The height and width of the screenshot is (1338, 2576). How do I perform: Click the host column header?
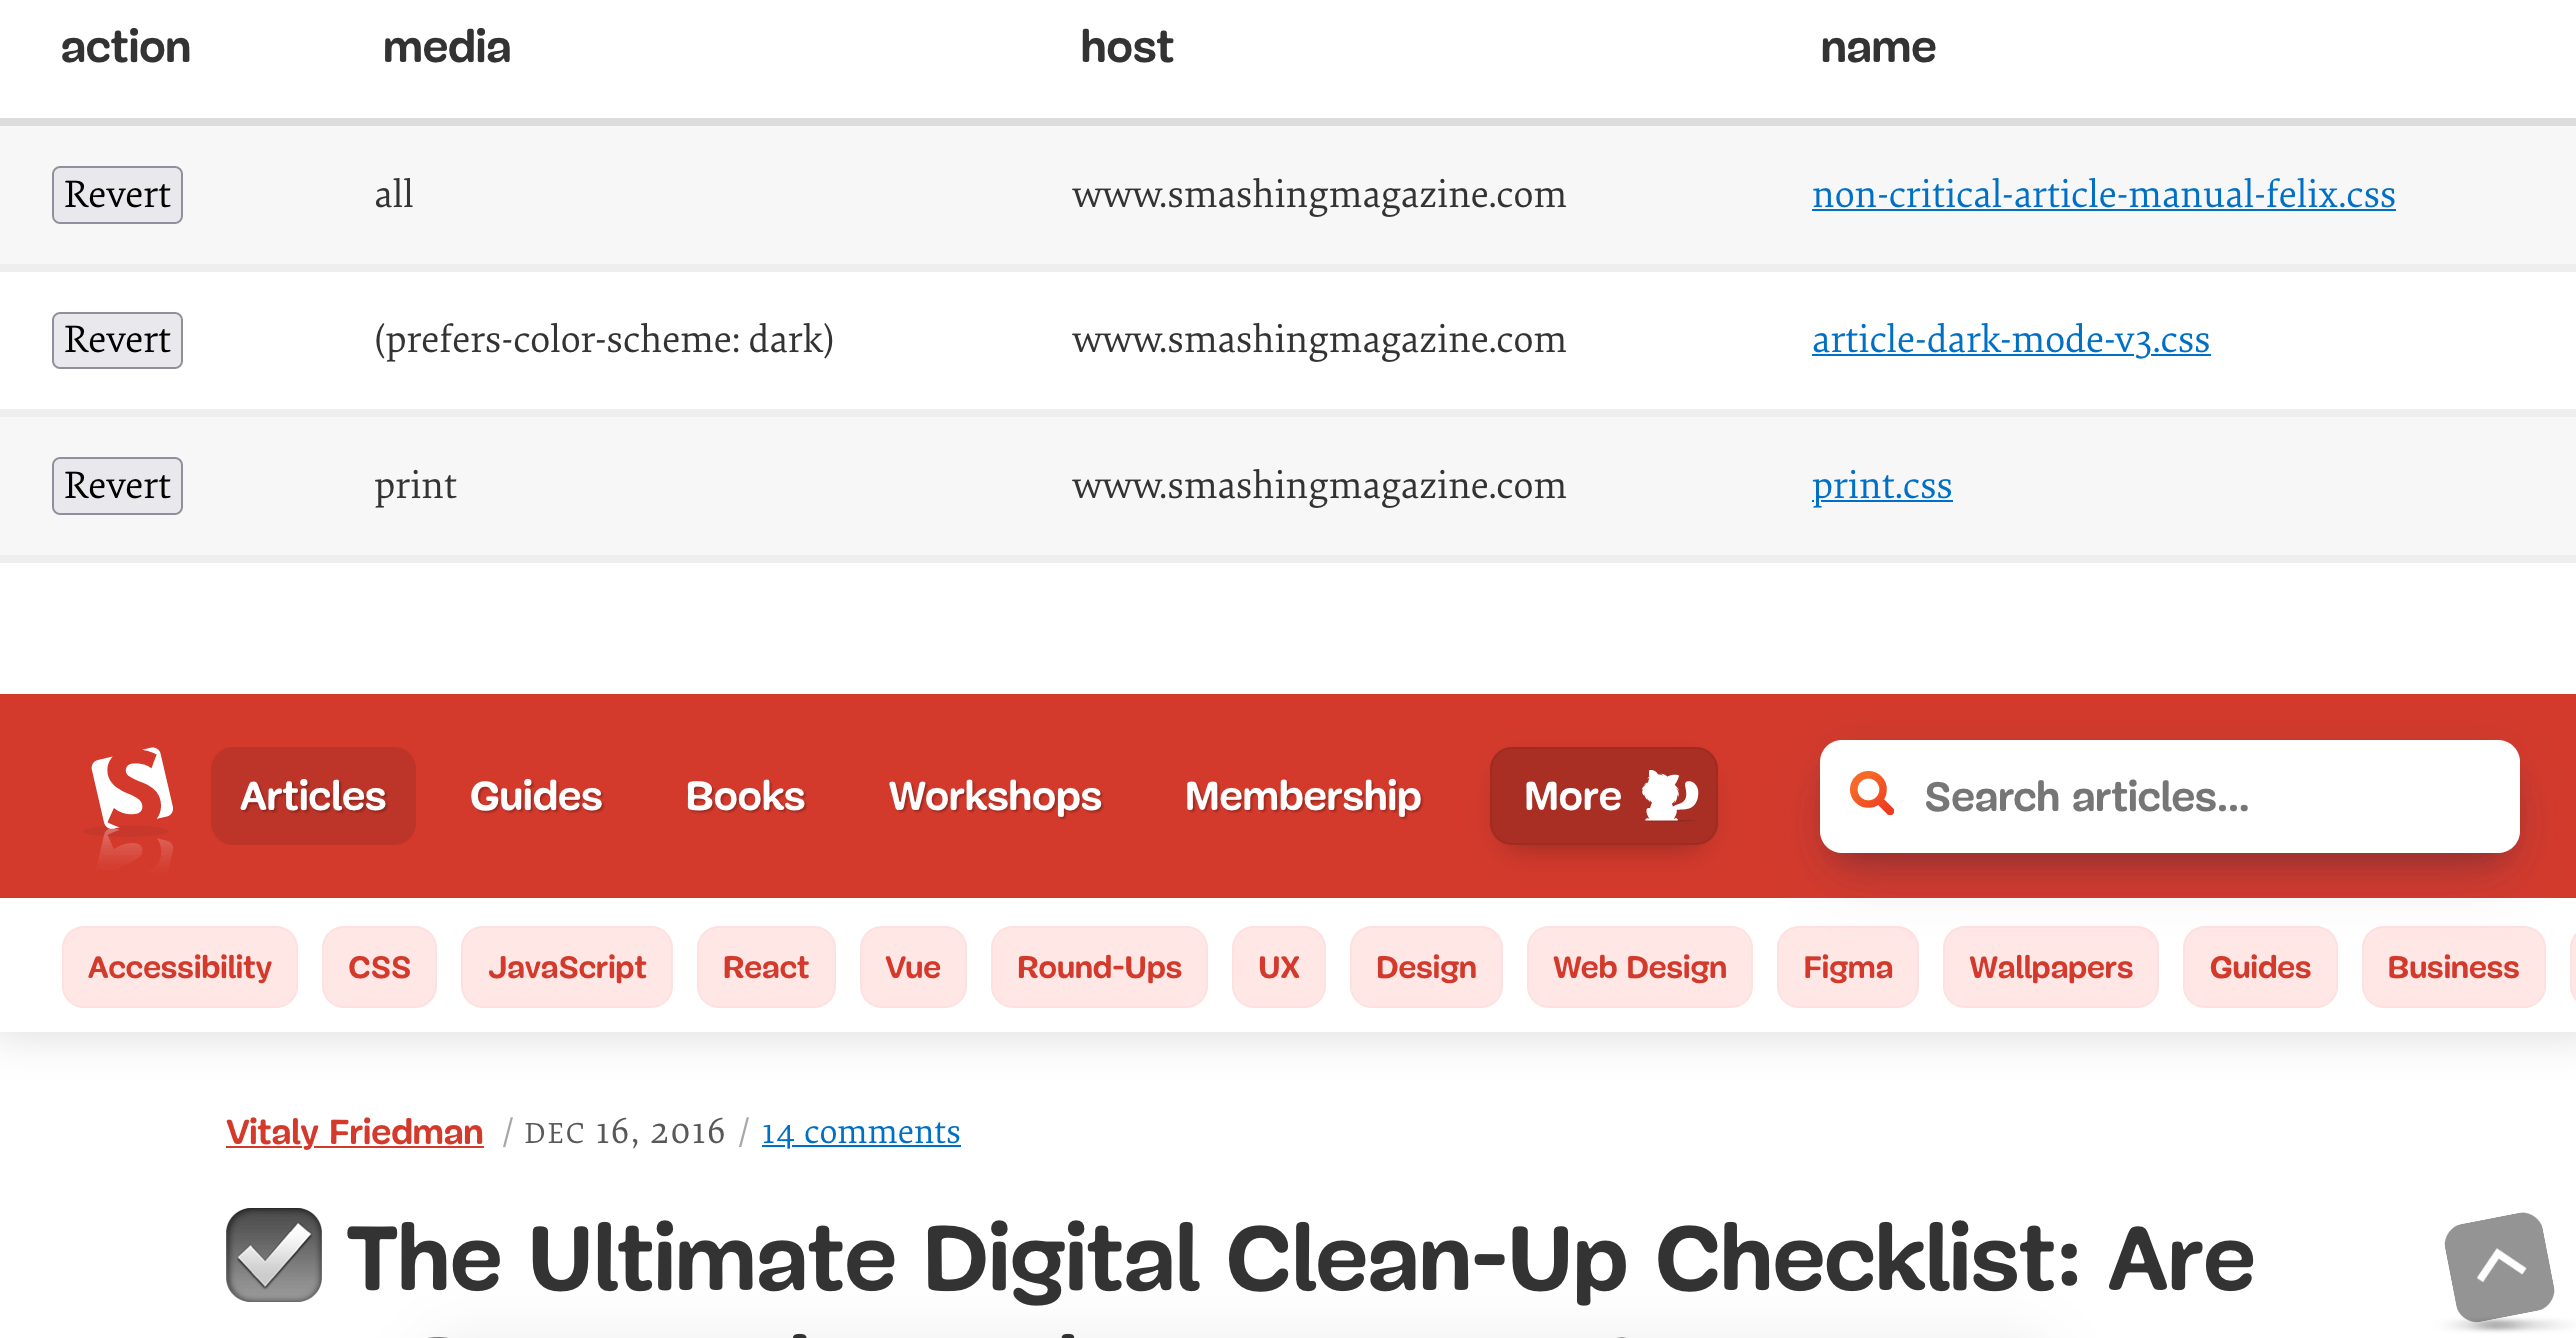1127,47
